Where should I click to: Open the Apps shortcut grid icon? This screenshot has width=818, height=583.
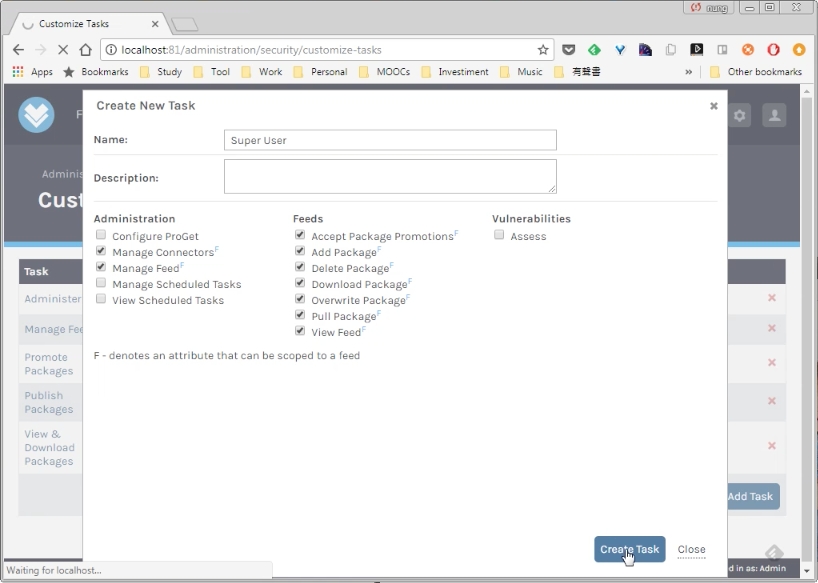(18, 72)
